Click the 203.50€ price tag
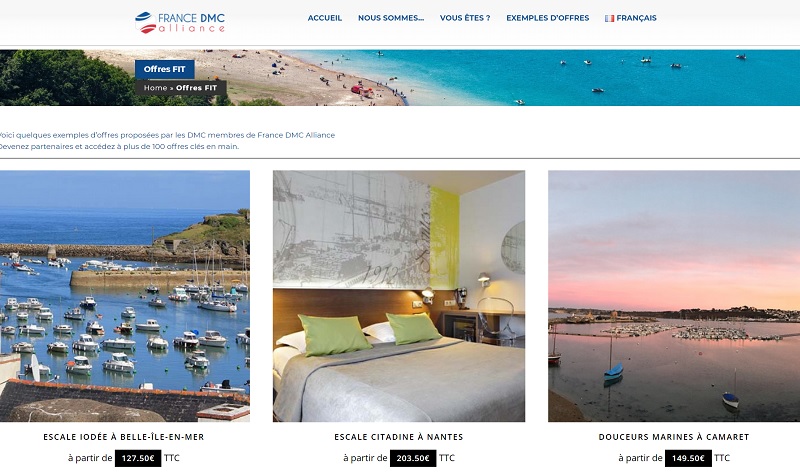 tap(413, 458)
